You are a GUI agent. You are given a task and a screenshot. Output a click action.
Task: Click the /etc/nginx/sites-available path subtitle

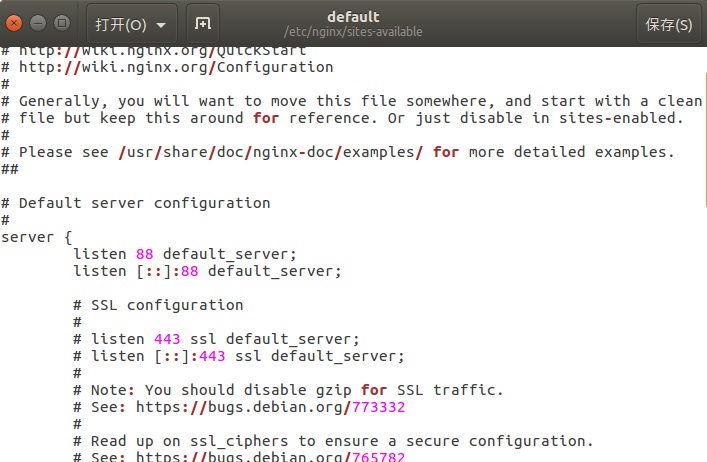[352, 32]
